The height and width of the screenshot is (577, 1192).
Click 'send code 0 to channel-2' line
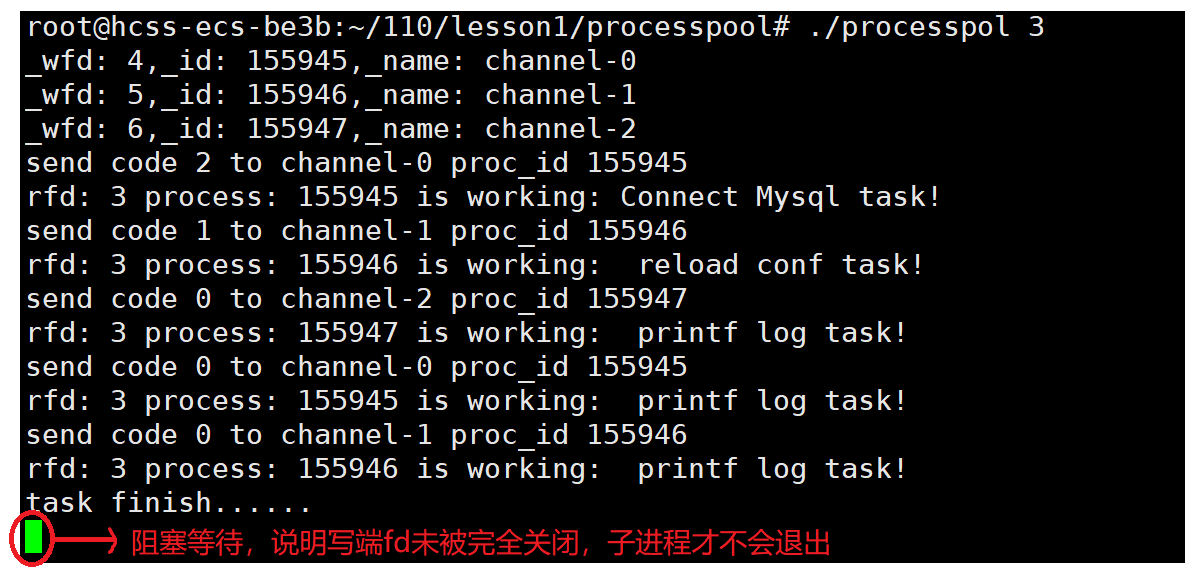(357, 299)
